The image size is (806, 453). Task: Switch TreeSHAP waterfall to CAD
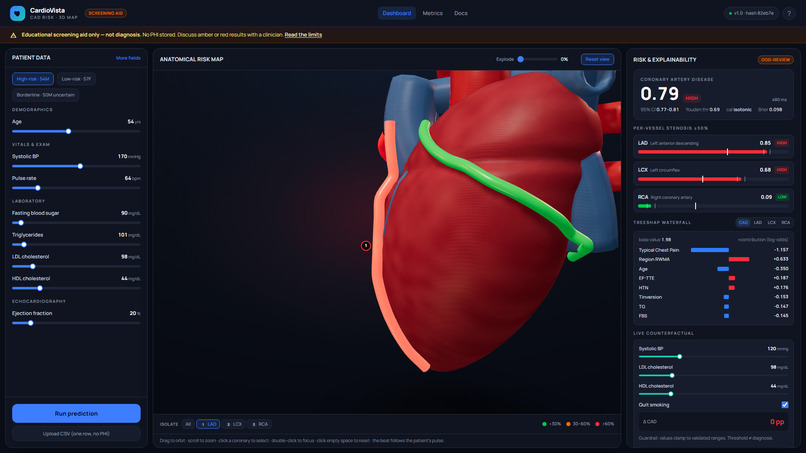743,223
